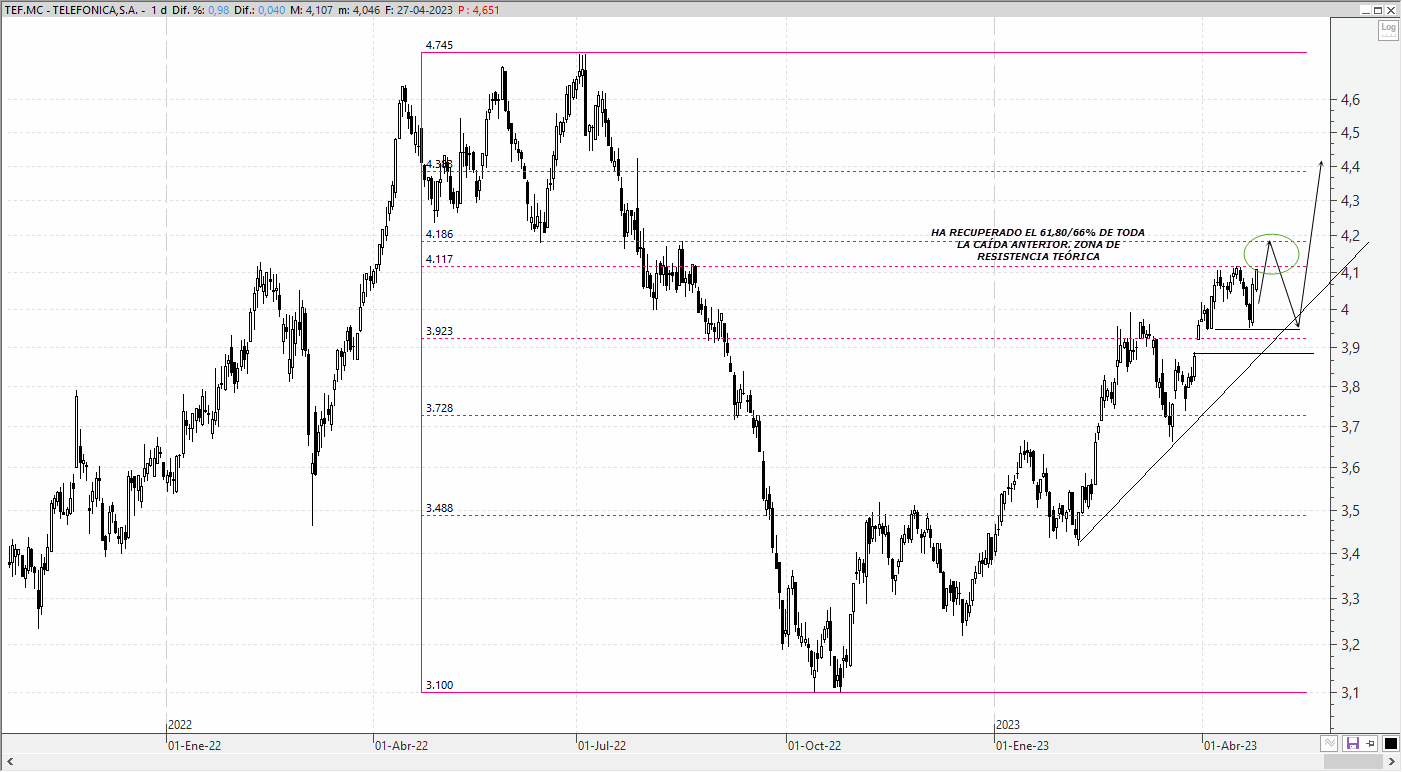The height and width of the screenshot is (772, 1402).
Task: Click the 4.186 Fibonacci level label
Action: click(x=439, y=234)
